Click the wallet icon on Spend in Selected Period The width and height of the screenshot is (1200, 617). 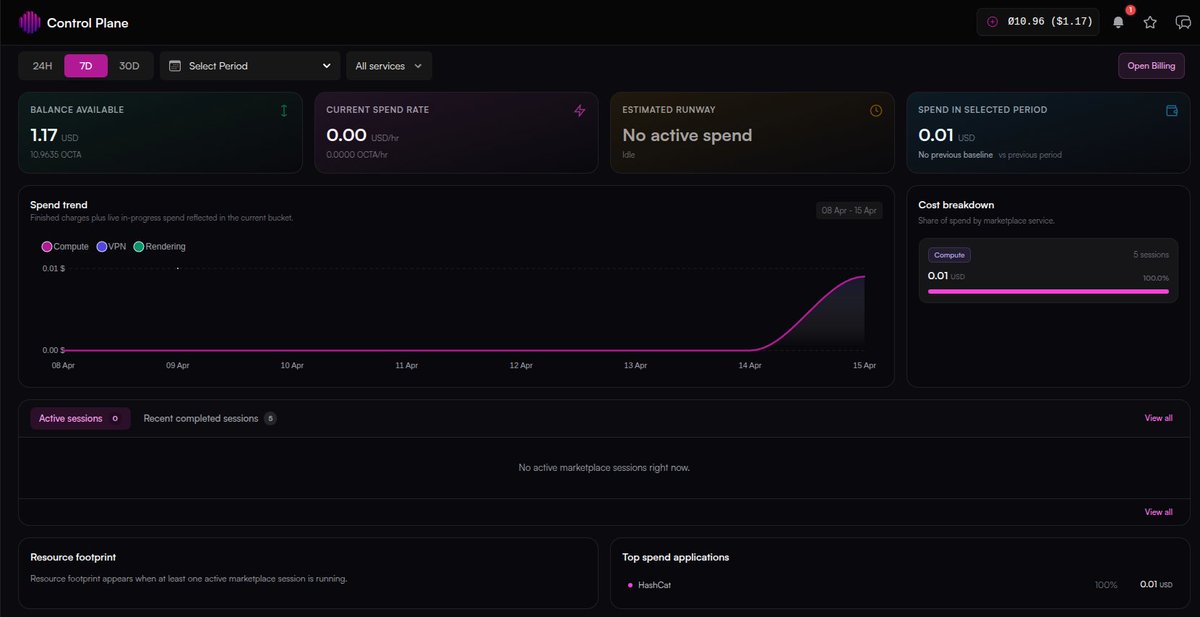click(1172, 110)
